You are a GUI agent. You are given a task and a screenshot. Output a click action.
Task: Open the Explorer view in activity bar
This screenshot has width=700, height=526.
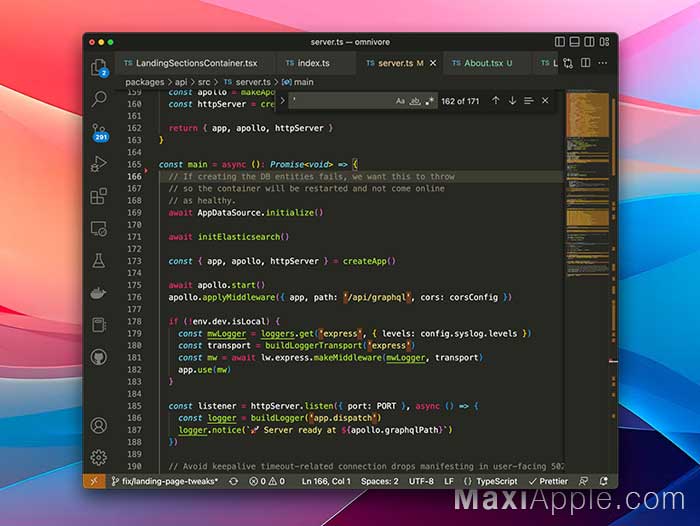(99, 67)
